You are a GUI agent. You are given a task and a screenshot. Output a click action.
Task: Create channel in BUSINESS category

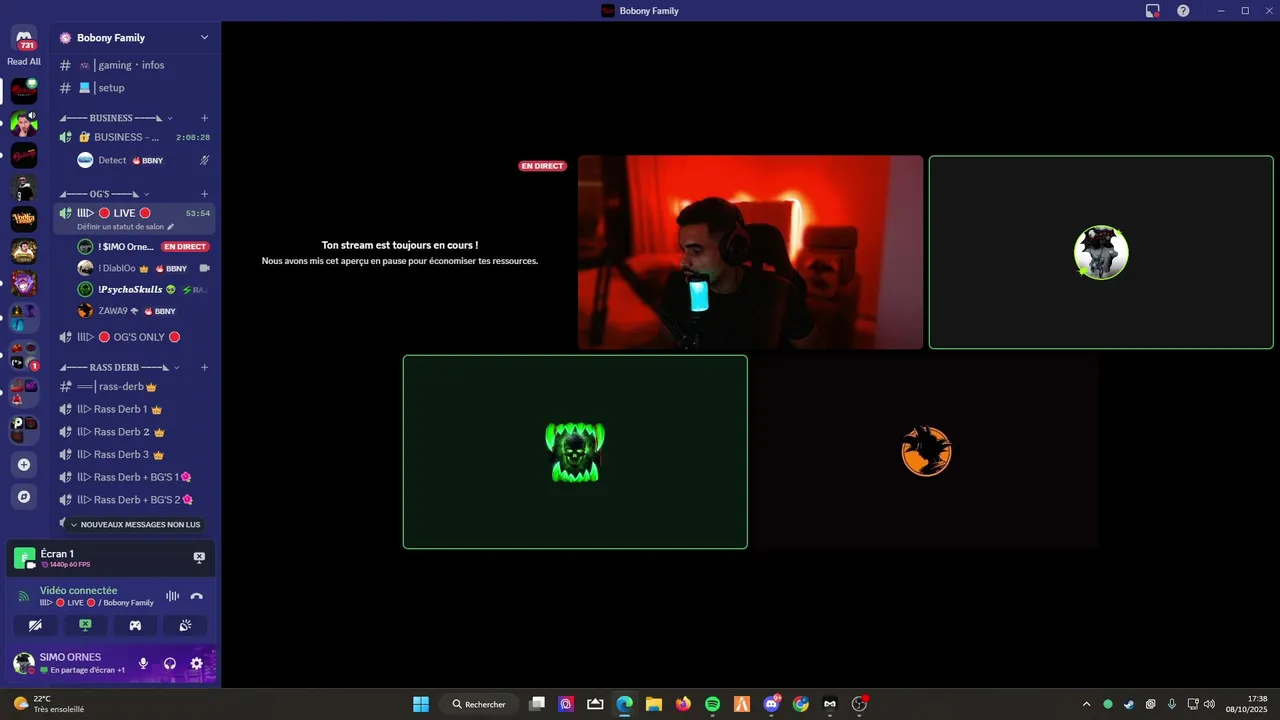(205, 118)
